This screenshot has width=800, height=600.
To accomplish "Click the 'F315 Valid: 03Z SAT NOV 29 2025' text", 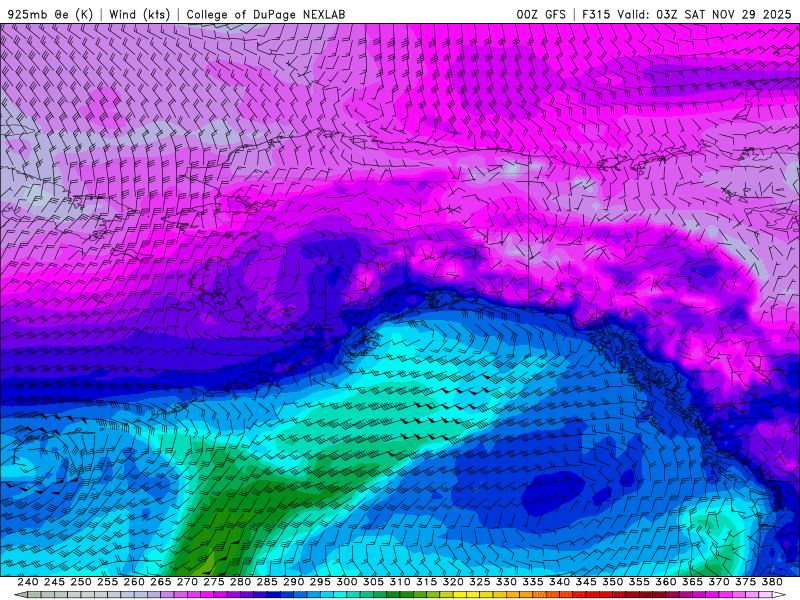I will 686,14.
